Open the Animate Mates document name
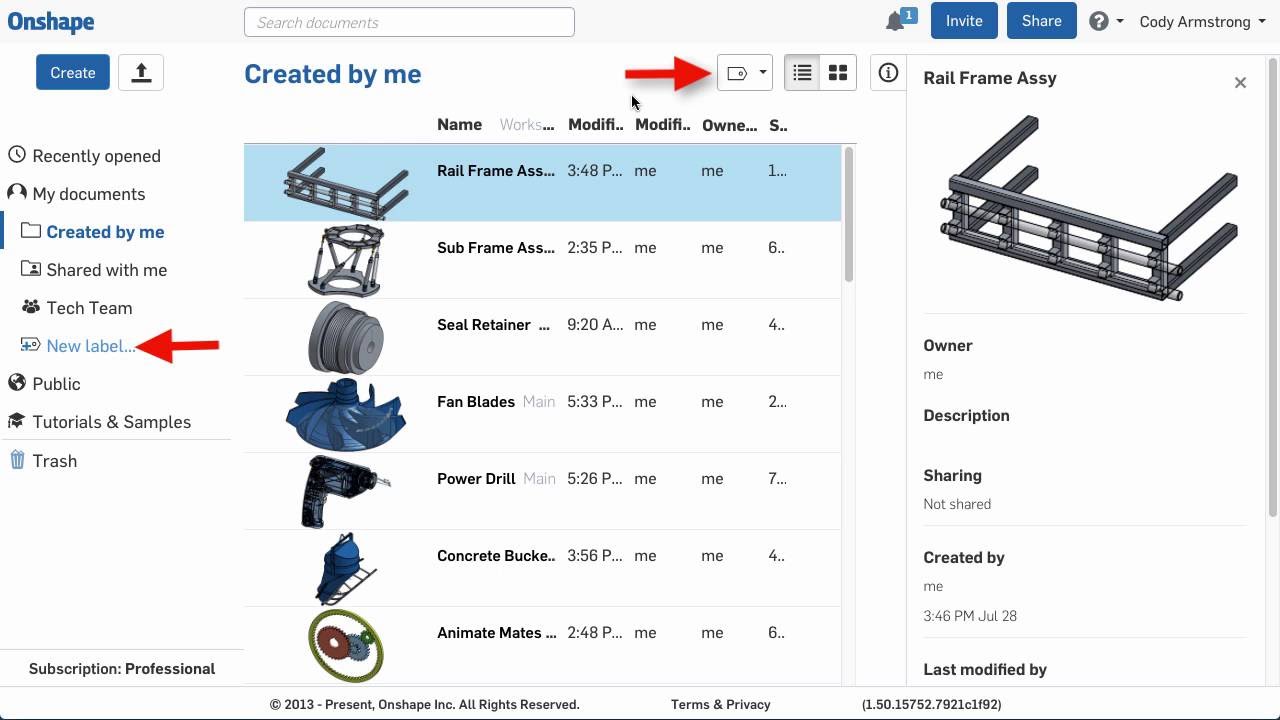This screenshot has height=720, width=1280. [x=496, y=633]
